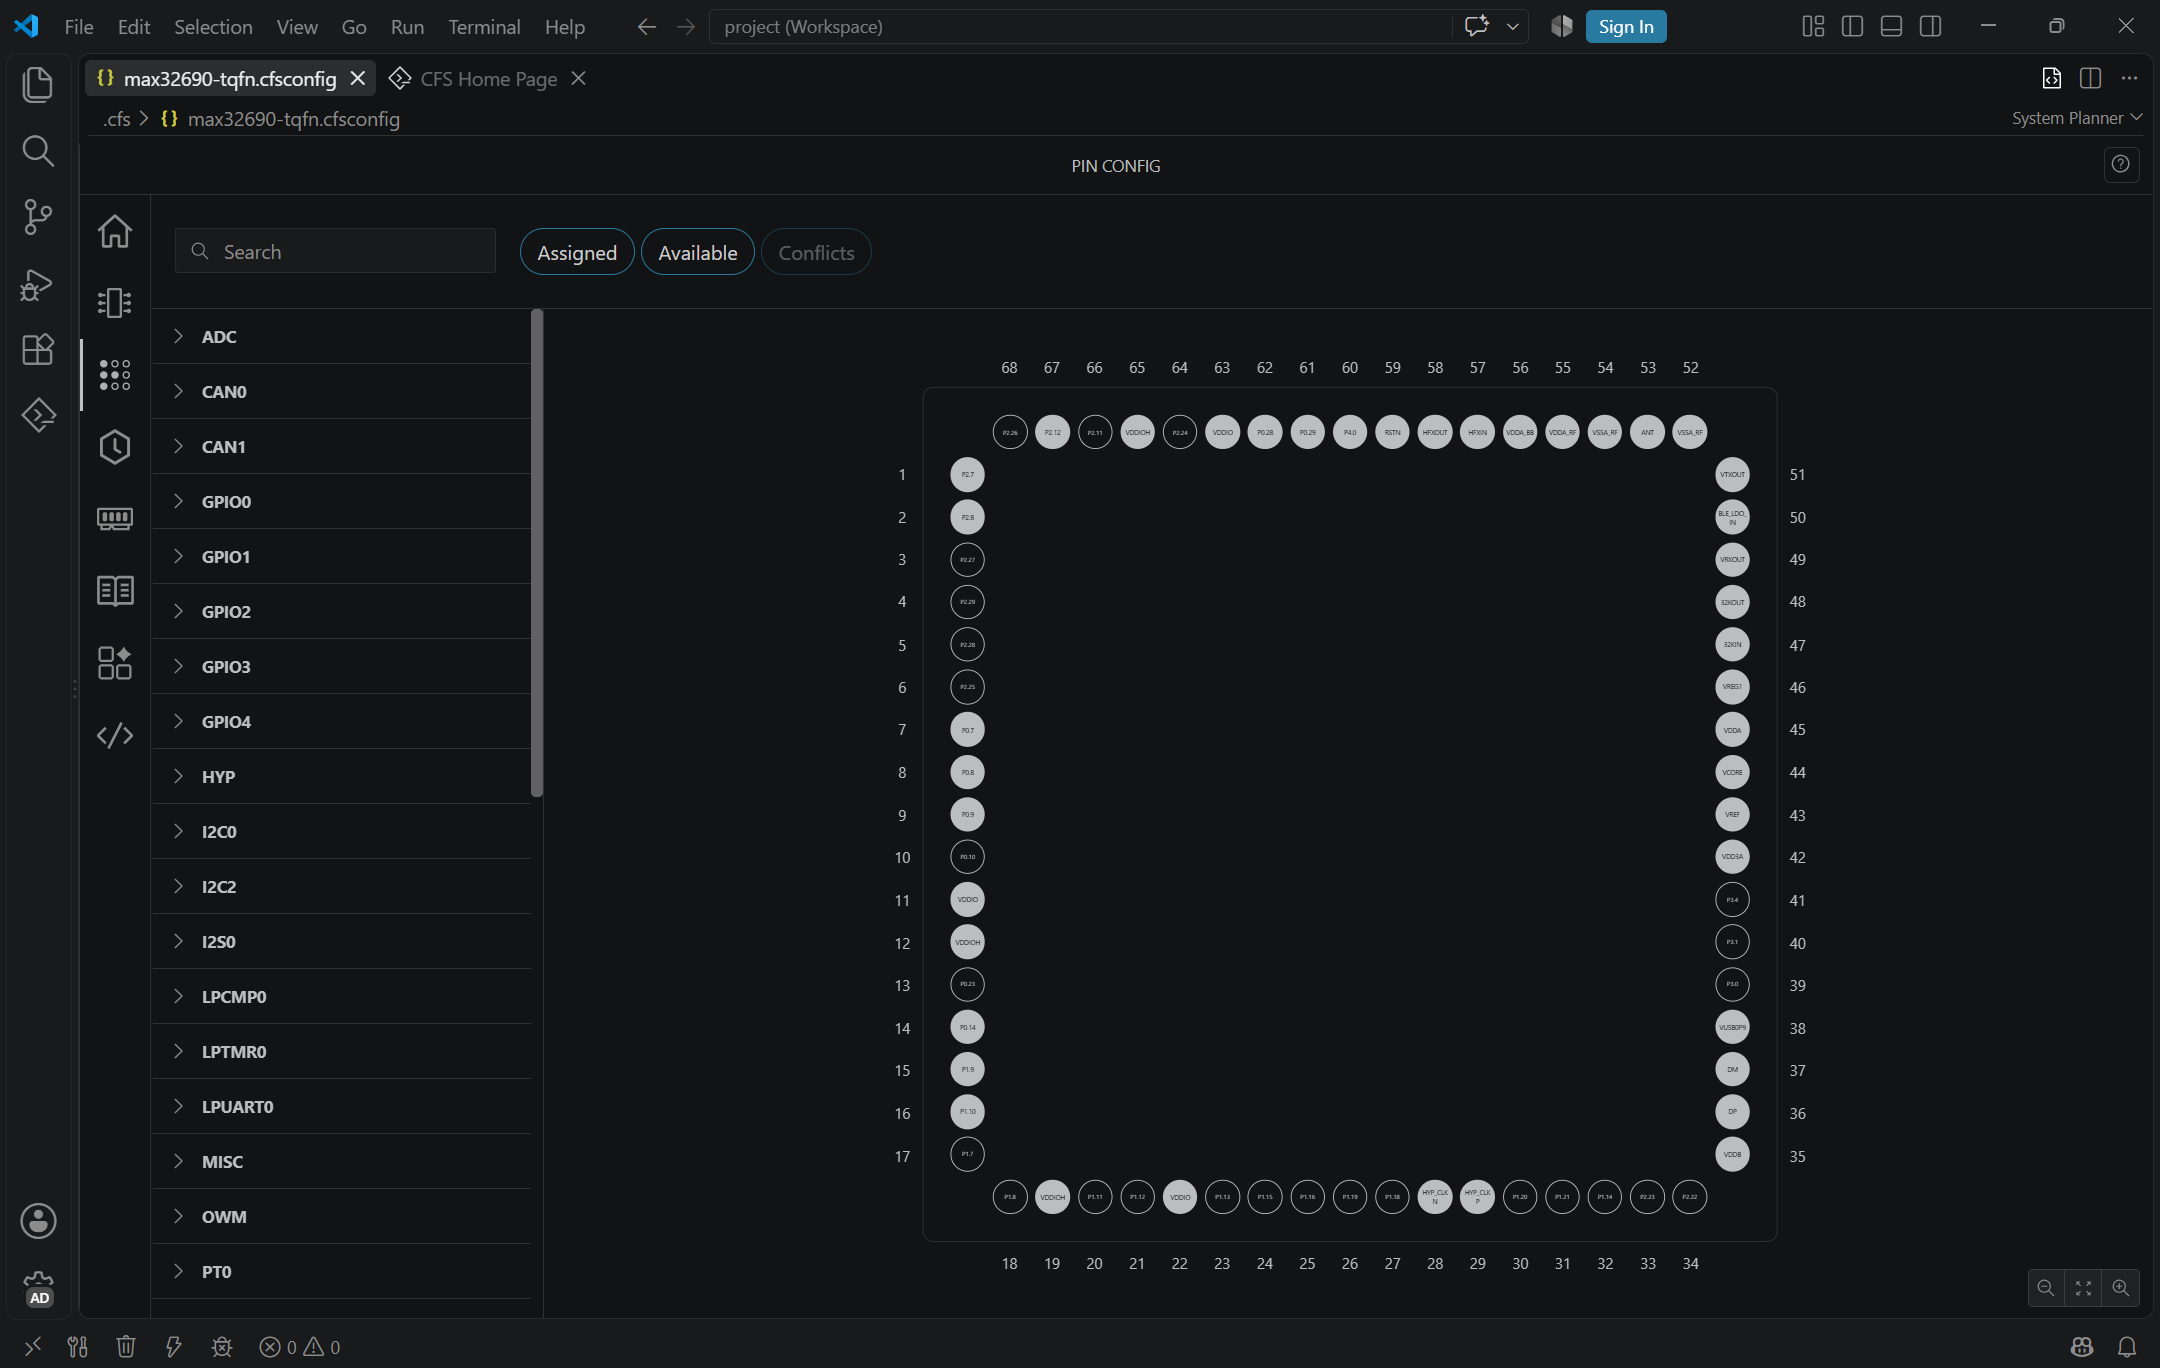
Task: Open the File menu
Action: (x=79, y=27)
